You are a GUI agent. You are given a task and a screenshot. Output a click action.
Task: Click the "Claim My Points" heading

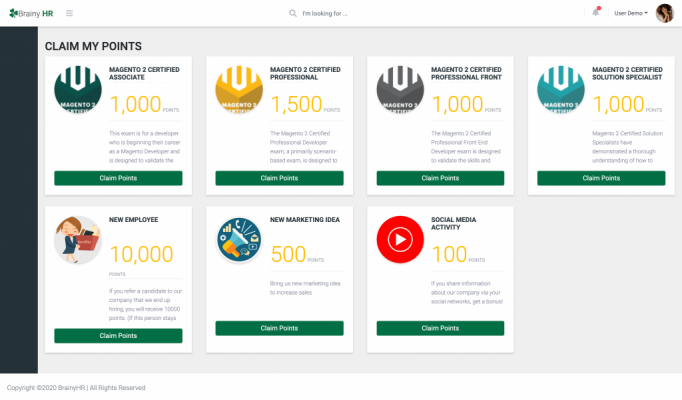click(x=93, y=46)
